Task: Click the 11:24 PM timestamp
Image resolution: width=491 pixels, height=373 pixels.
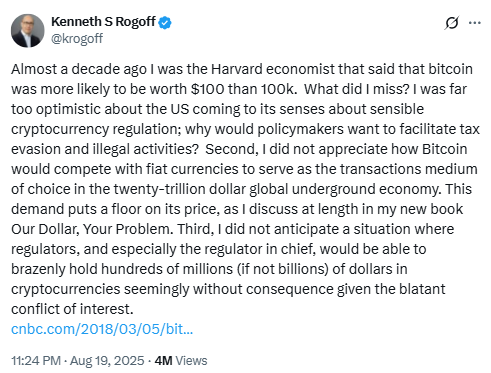Action: point(36,361)
